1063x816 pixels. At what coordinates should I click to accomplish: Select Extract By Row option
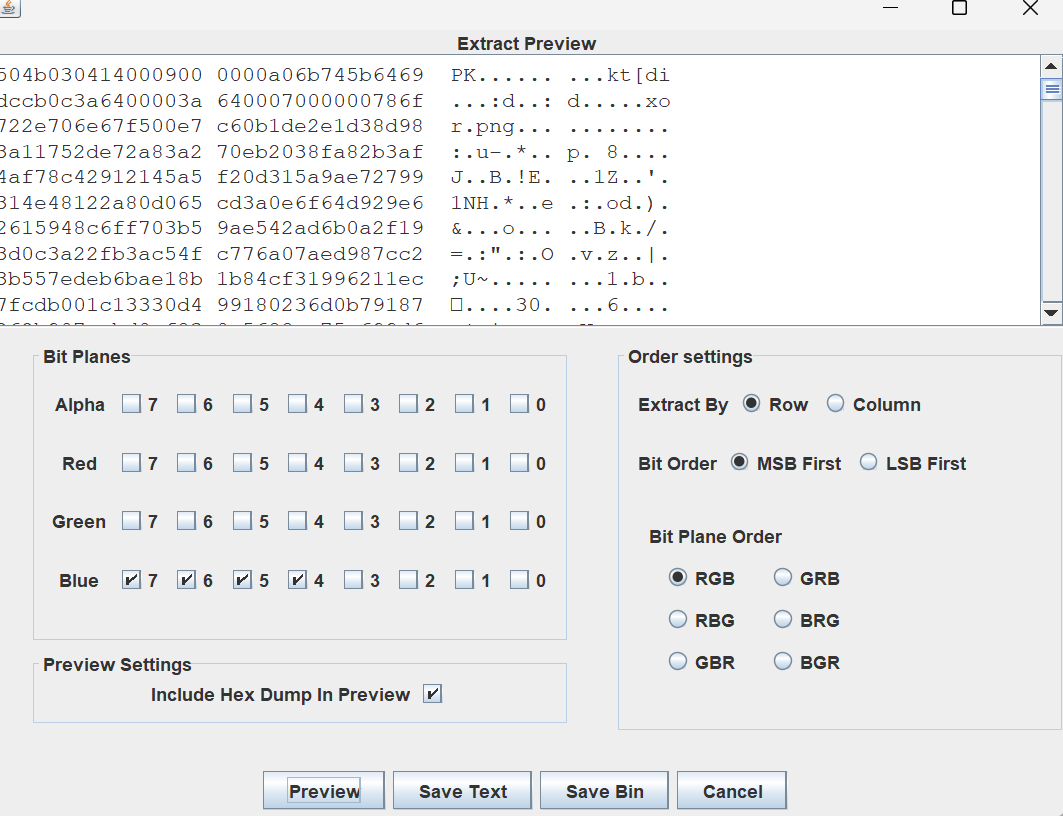point(751,404)
